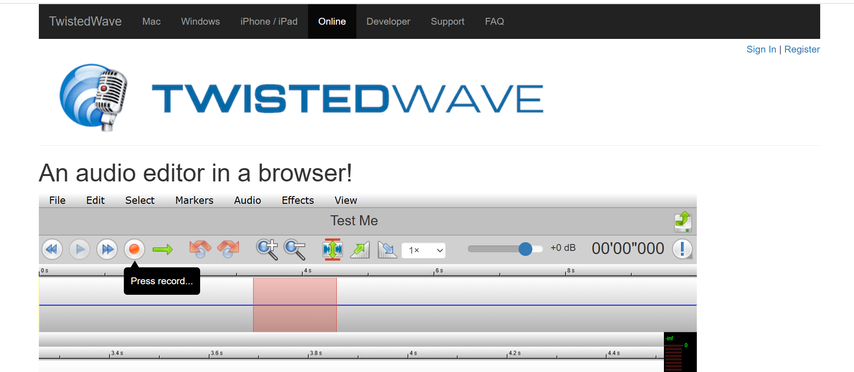Image resolution: width=854 pixels, height=372 pixels.
Task: Click the 8 s mark on the timeline ruler
Action: (570, 271)
